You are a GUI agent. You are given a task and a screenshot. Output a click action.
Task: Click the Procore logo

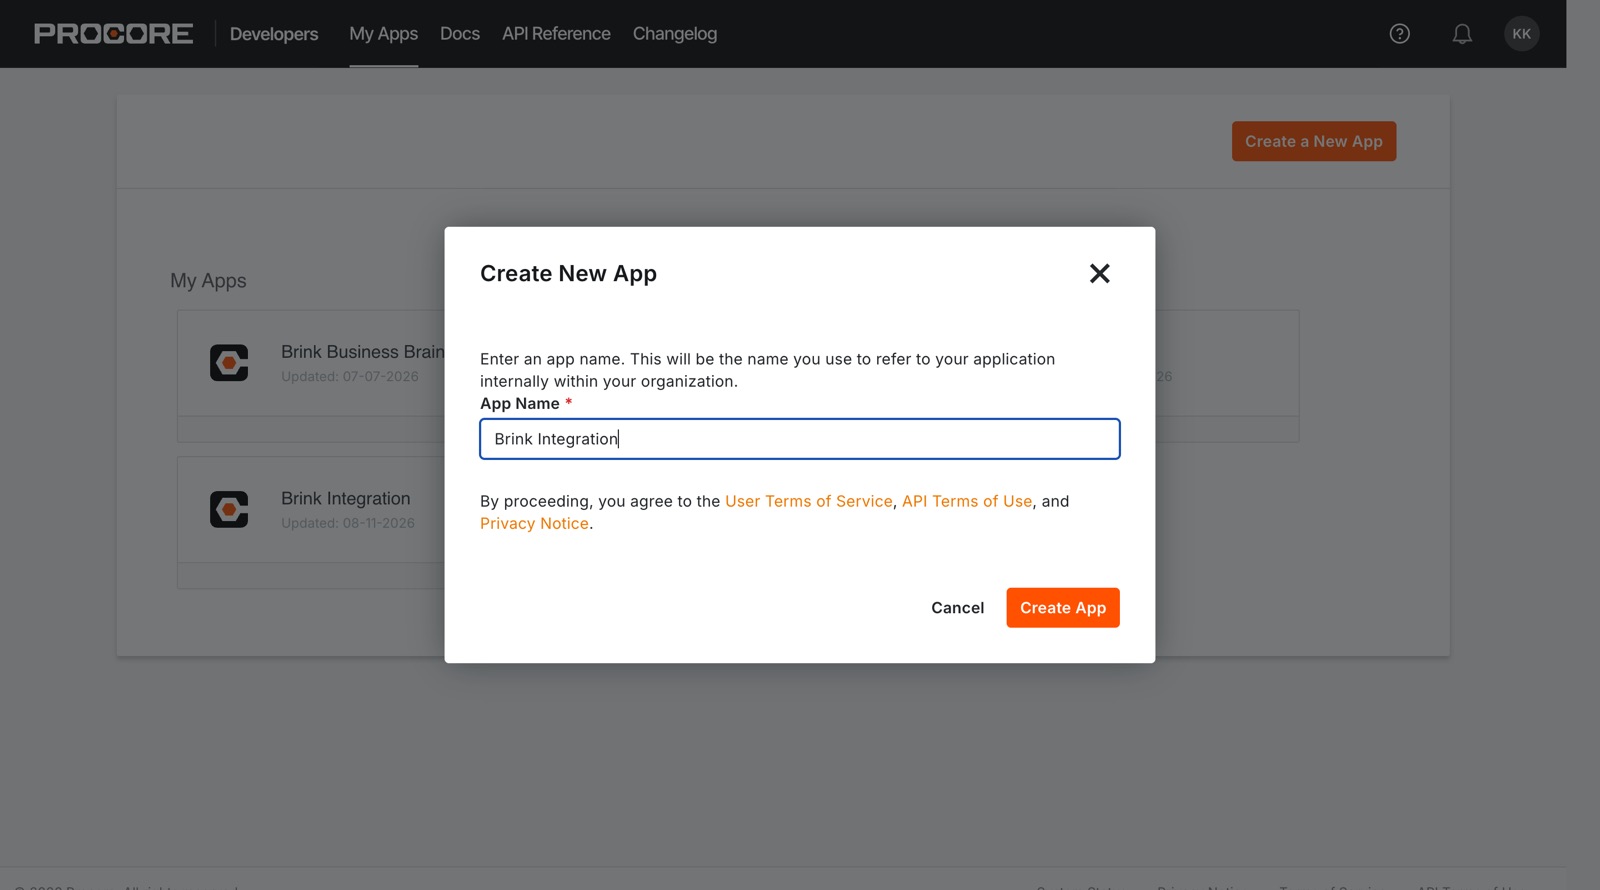(113, 34)
